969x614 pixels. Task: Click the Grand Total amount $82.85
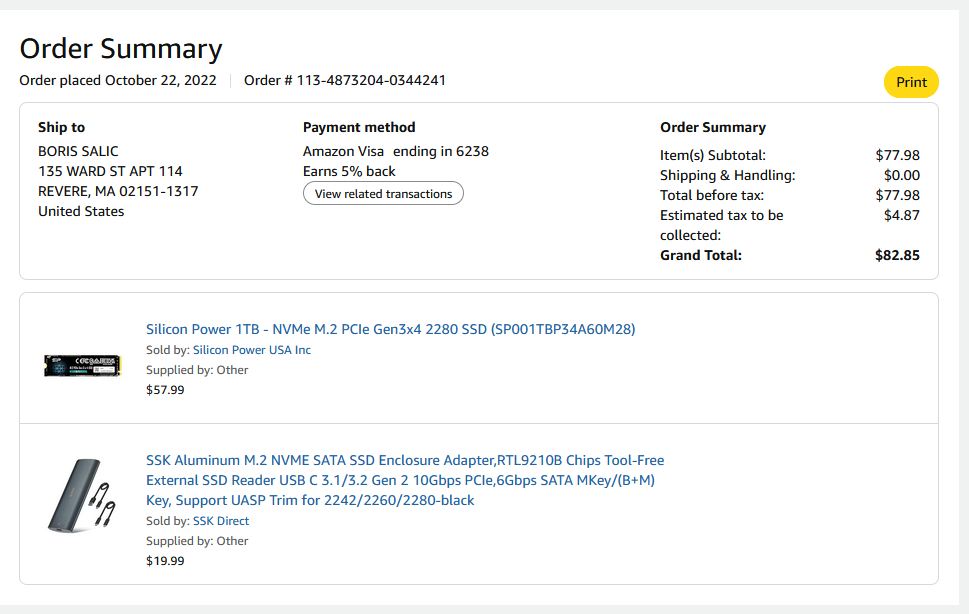tap(897, 255)
